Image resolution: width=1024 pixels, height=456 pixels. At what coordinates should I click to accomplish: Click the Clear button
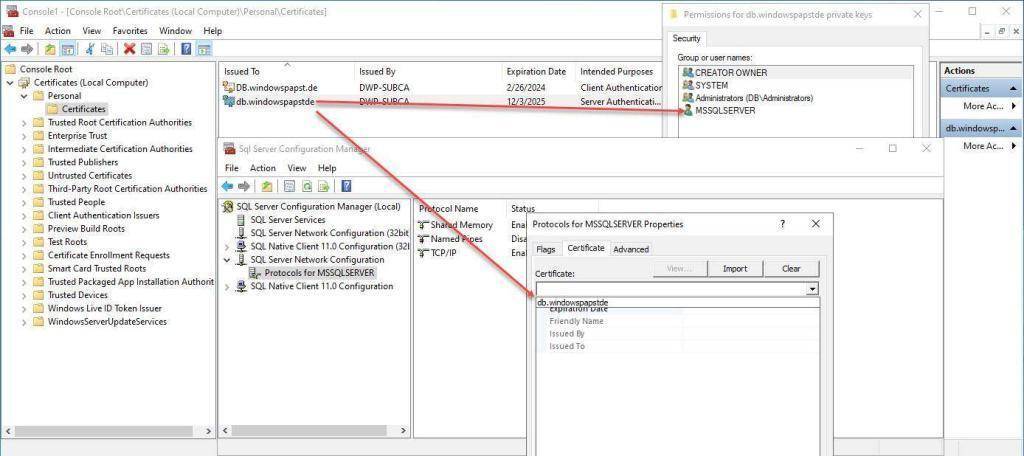791,269
